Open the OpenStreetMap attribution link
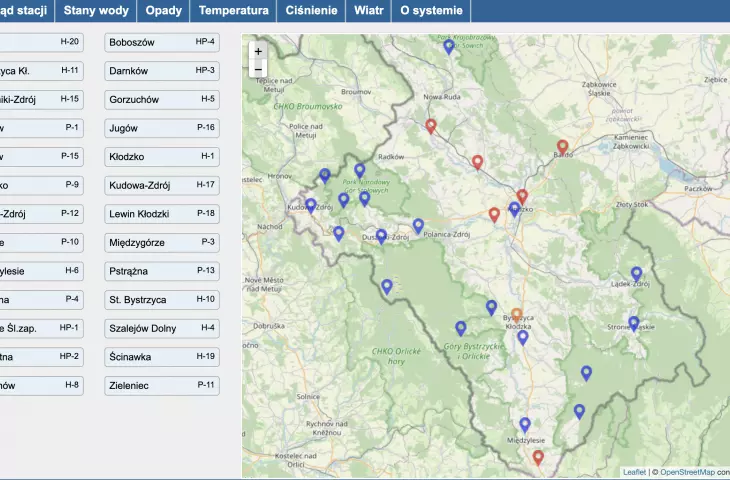730x480 pixels. (687, 472)
